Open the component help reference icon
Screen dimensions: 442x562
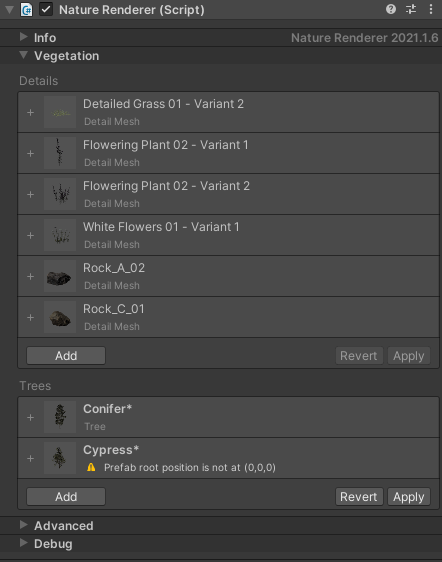tap(391, 9)
